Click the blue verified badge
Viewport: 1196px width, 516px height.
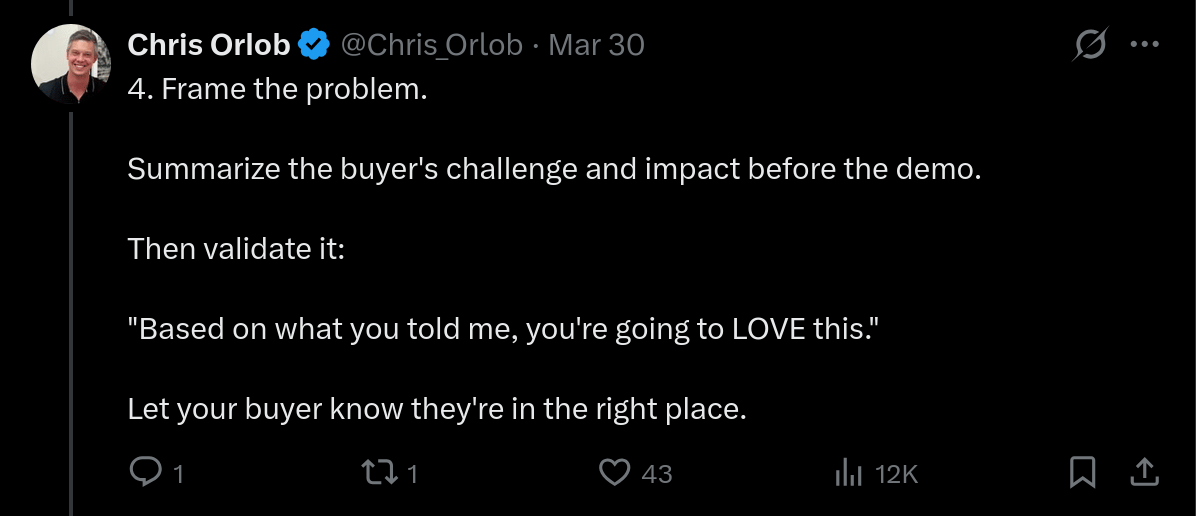(x=316, y=45)
